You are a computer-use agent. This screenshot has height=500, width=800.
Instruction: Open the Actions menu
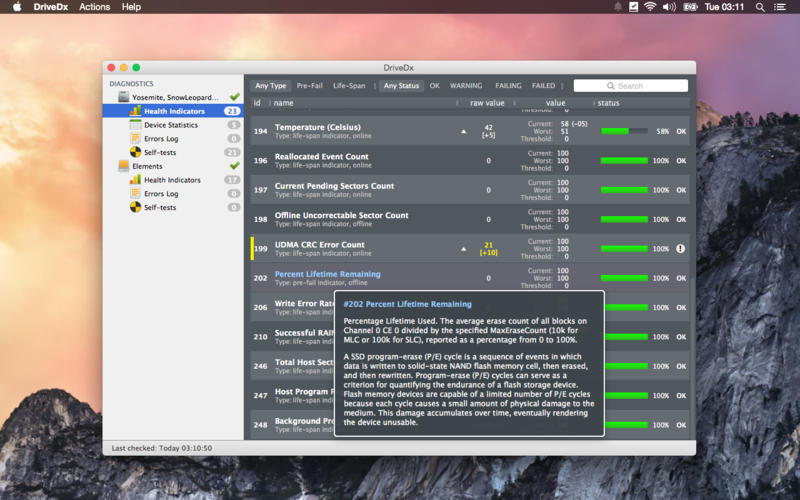click(95, 7)
